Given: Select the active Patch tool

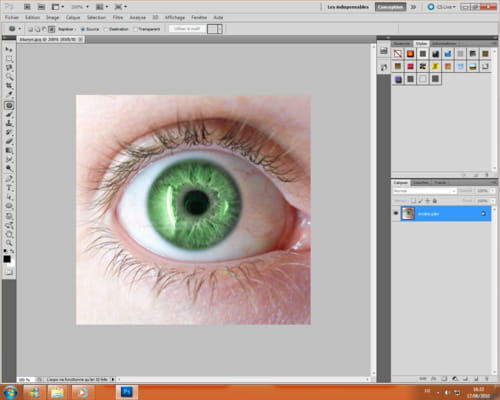Looking at the screenshot, I should (x=9, y=106).
